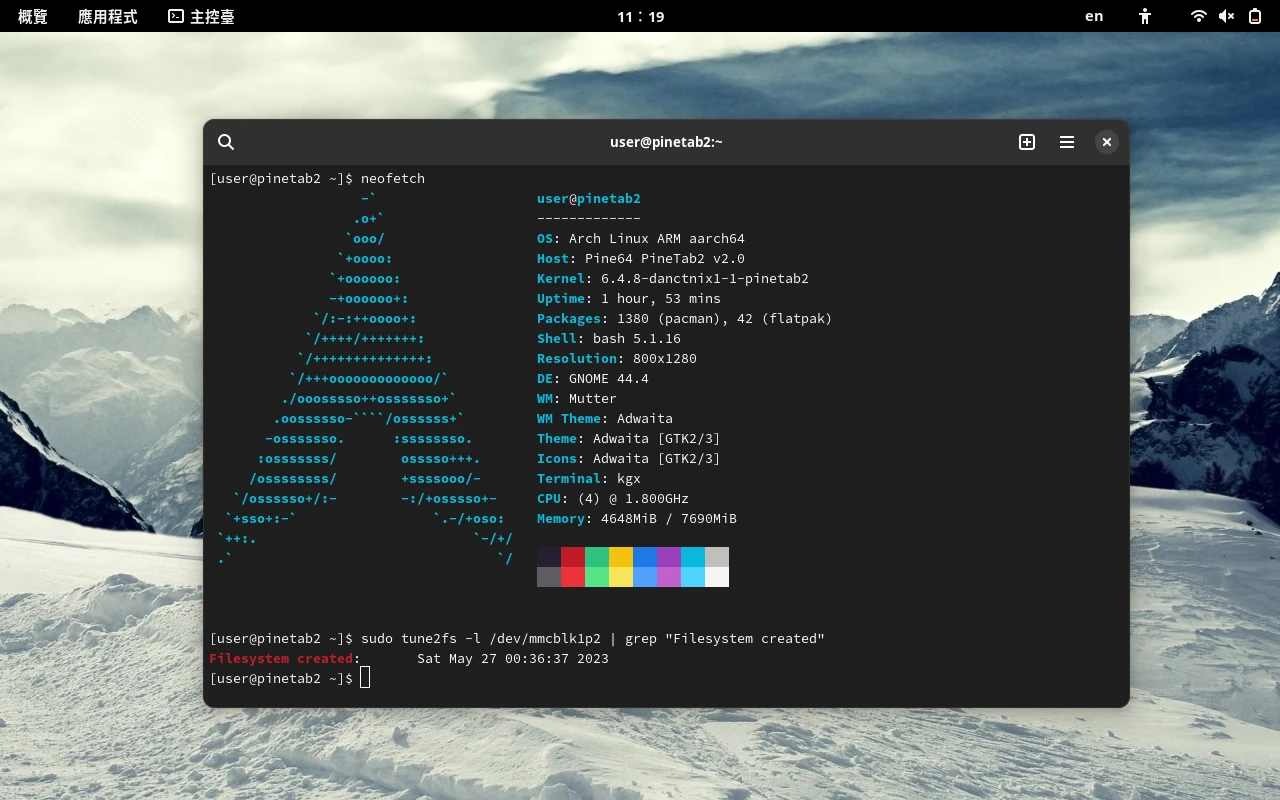Expand the 'en' input source selector
This screenshot has width=1280, height=800.
click(x=1094, y=16)
